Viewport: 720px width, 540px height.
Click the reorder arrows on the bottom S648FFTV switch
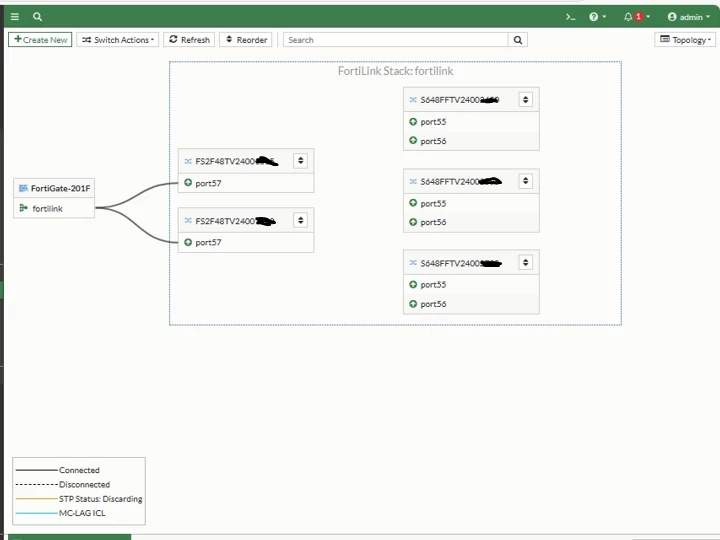(x=526, y=263)
